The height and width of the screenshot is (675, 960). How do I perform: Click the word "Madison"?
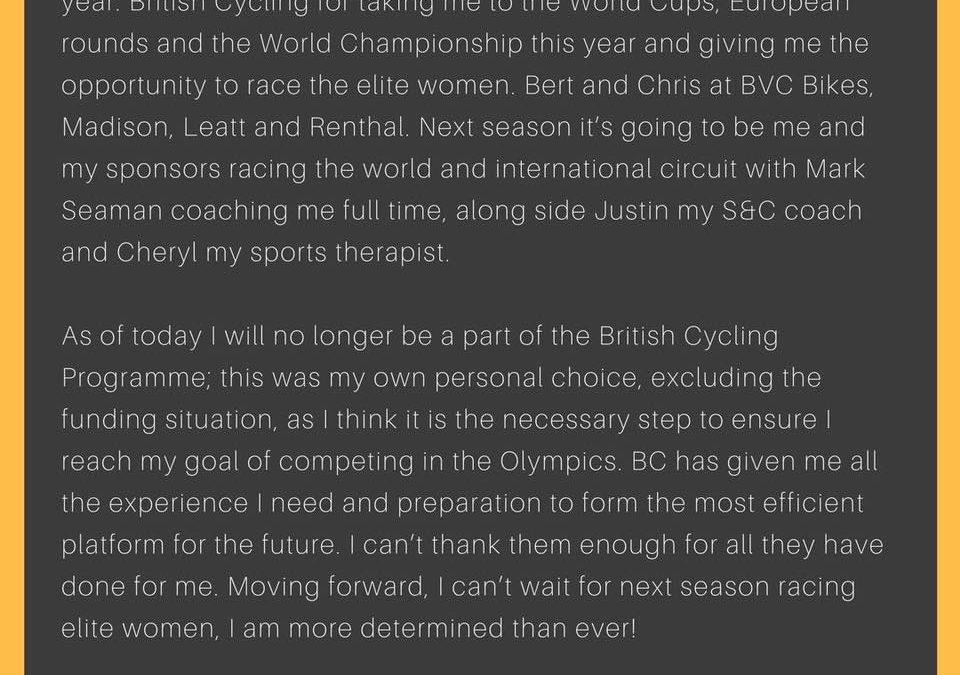coord(115,127)
